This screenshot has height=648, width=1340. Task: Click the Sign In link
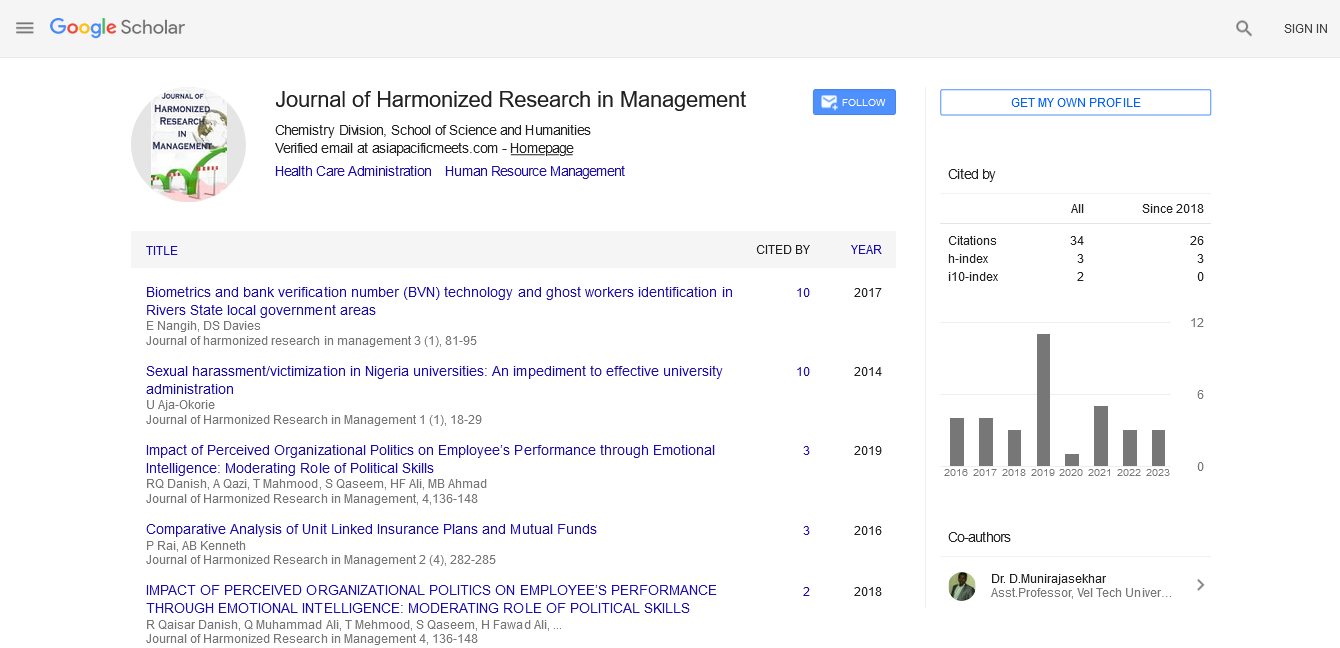coord(1305,29)
